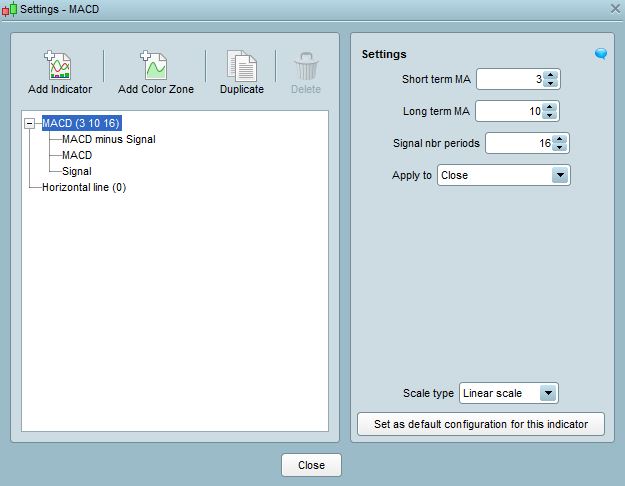Screen dimensions: 625x486
Task: Click the candlestick icon in title bar
Action: coord(10,9)
